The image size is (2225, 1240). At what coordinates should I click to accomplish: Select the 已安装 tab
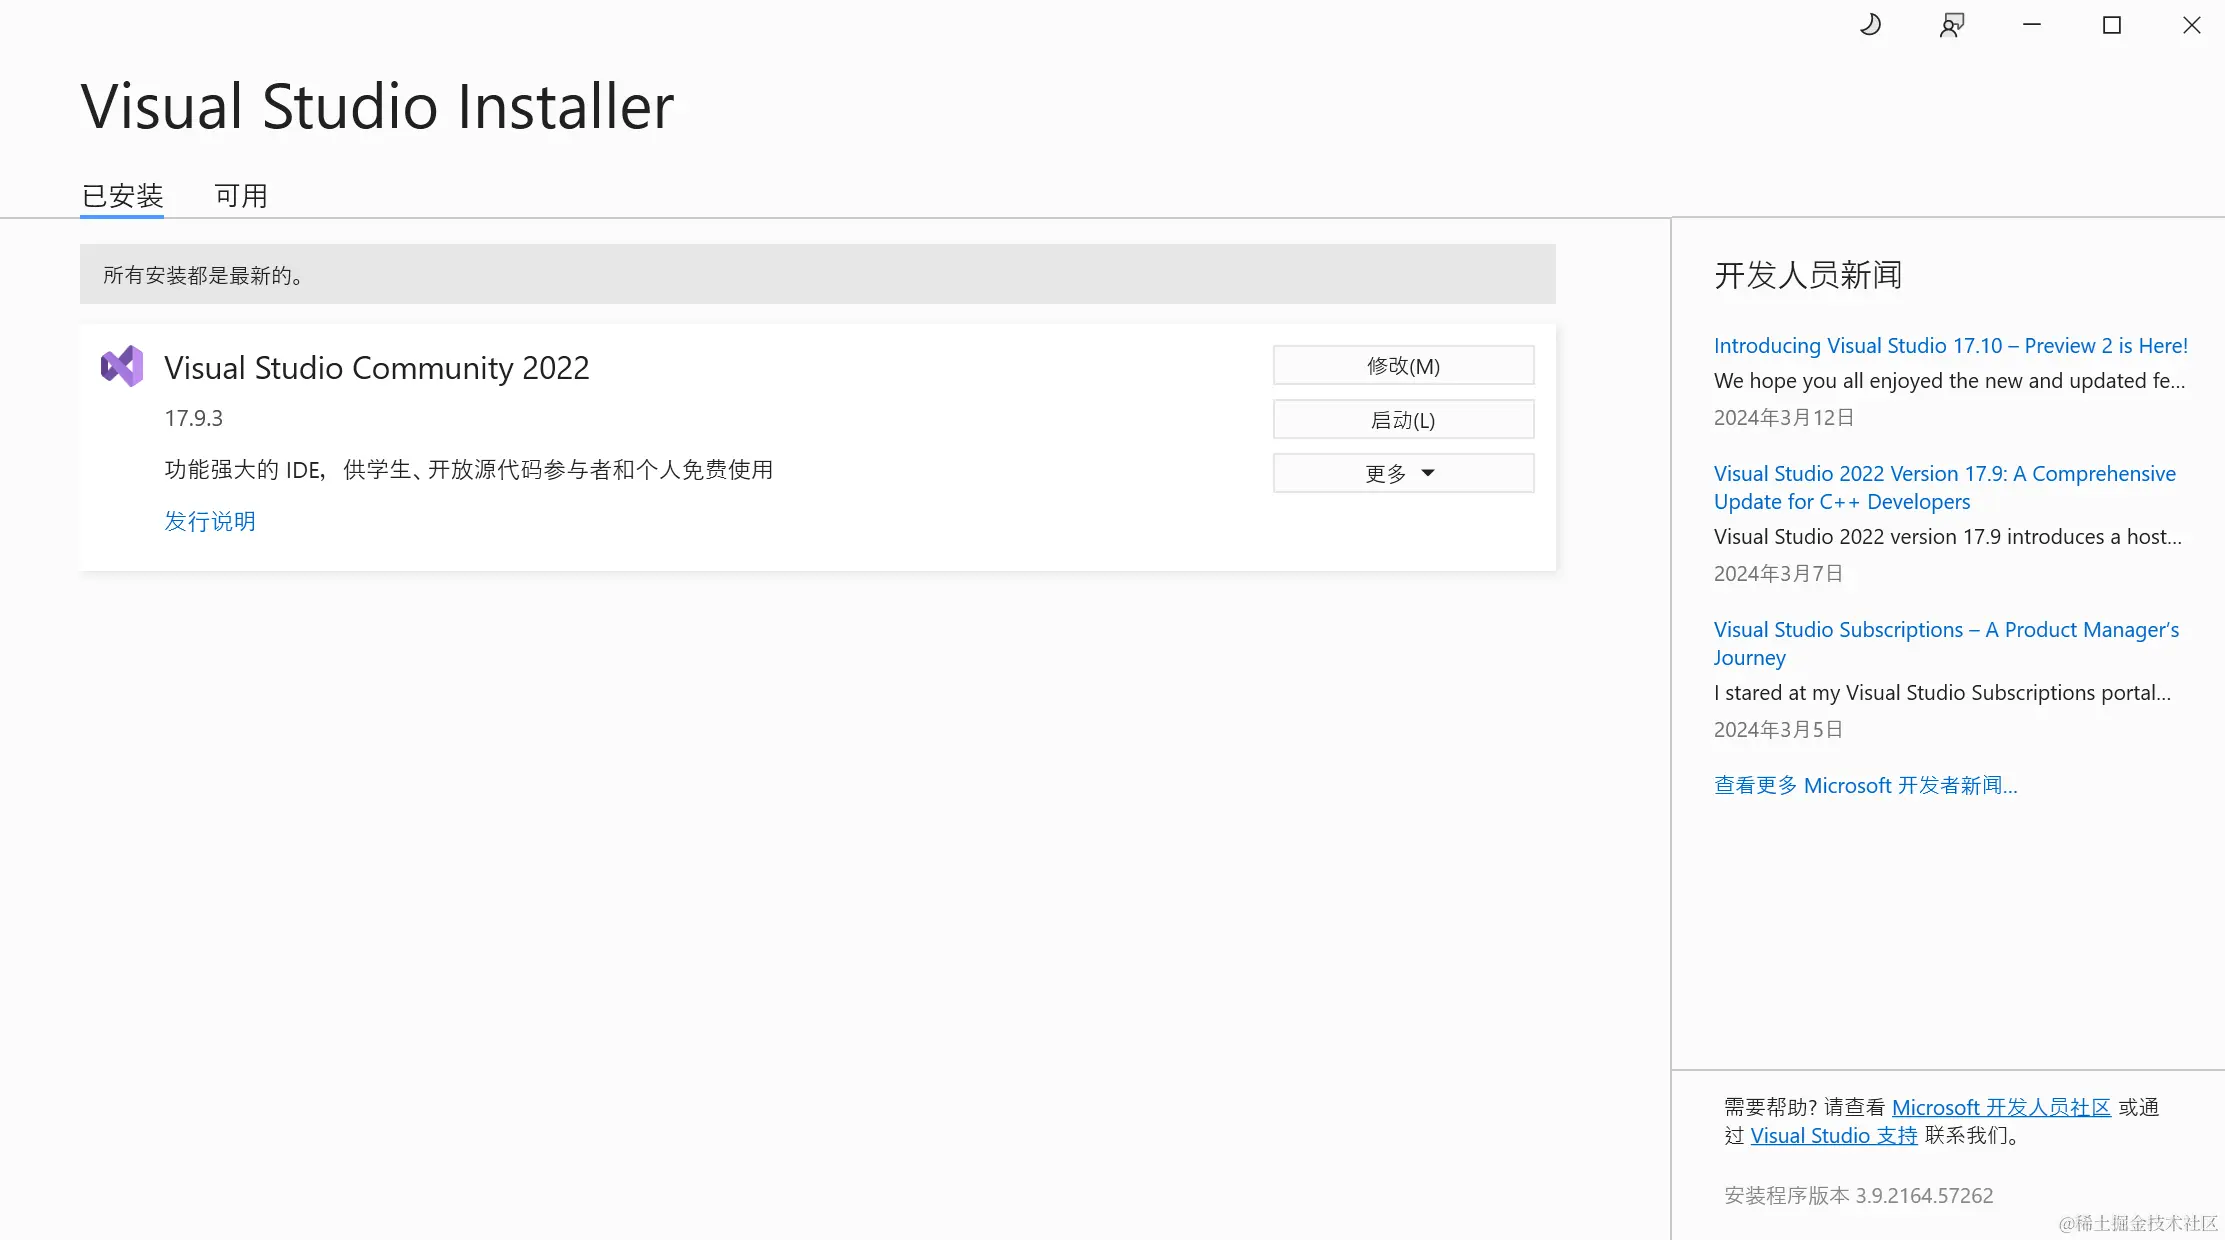tap(122, 196)
